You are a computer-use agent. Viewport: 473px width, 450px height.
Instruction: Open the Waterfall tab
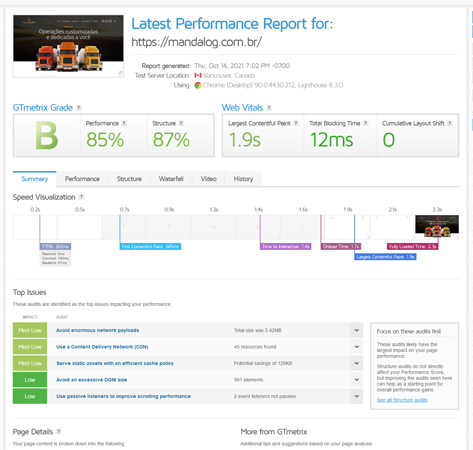point(171,179)
